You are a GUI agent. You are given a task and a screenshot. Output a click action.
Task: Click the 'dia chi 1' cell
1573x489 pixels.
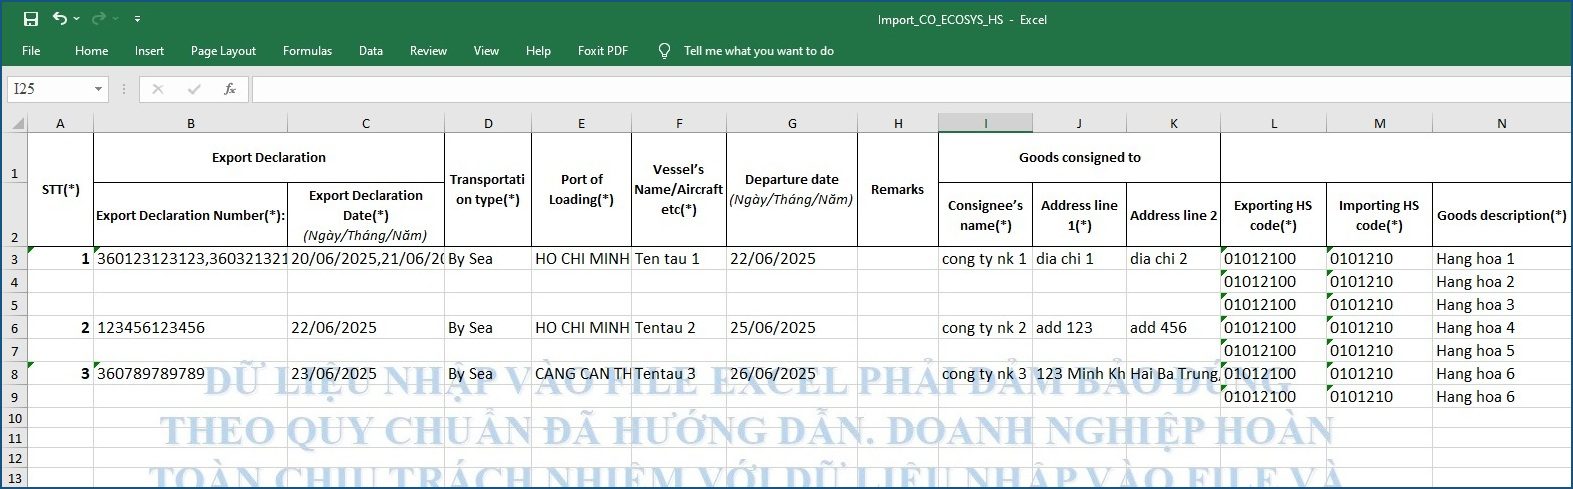coord(1079,259)
